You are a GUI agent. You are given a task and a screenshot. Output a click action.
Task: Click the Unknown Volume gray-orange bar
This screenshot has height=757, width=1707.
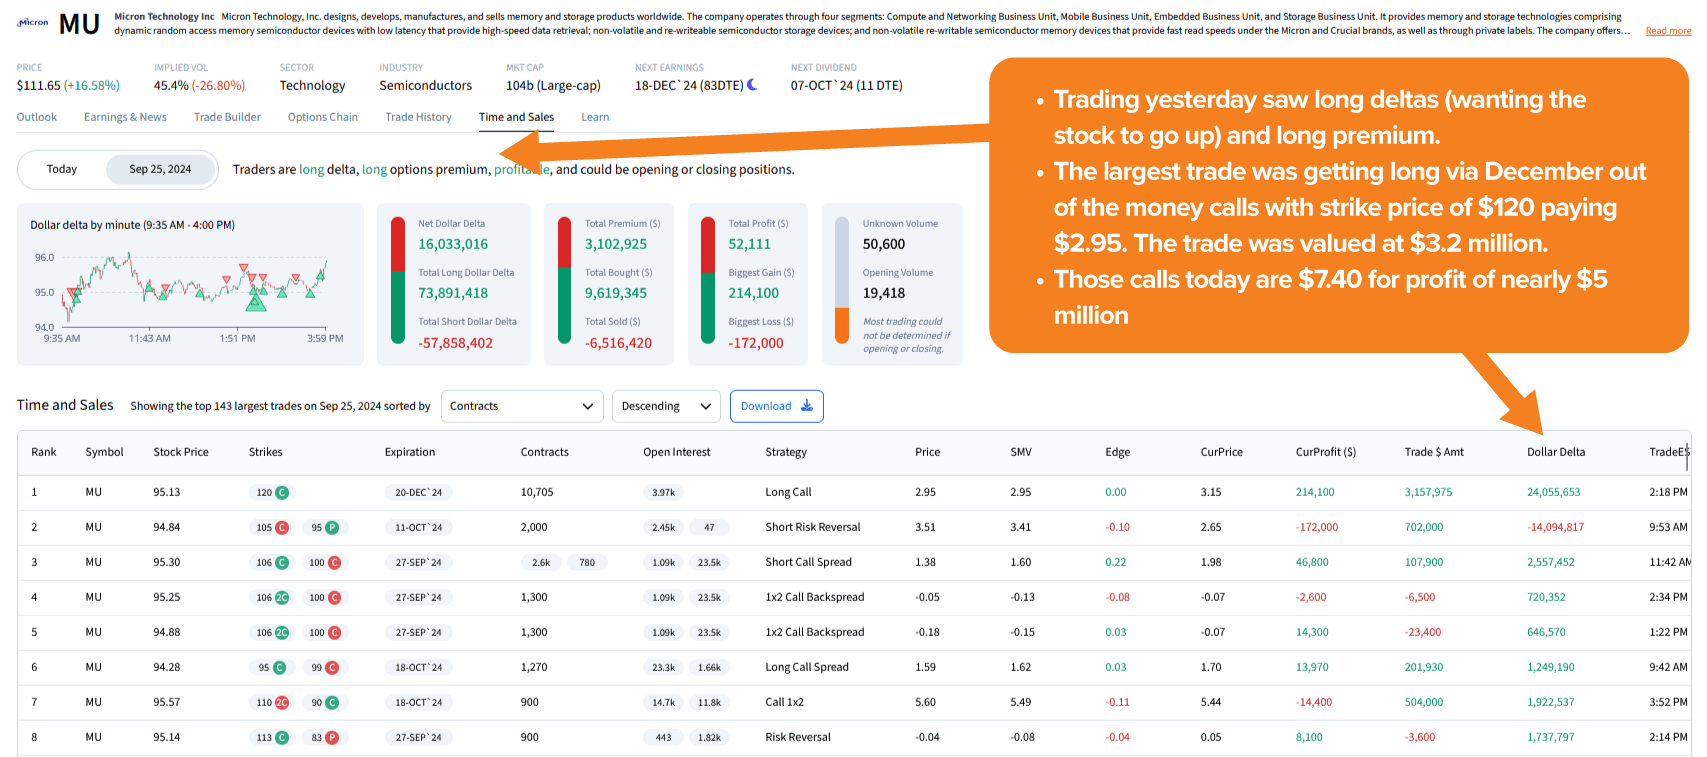click(x=842, y=282)
